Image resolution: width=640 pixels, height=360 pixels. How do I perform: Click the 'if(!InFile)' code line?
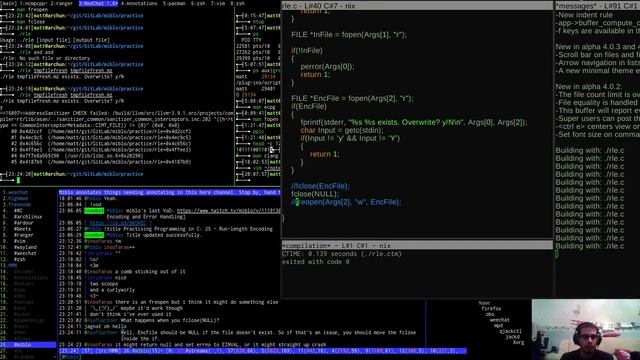307,51
